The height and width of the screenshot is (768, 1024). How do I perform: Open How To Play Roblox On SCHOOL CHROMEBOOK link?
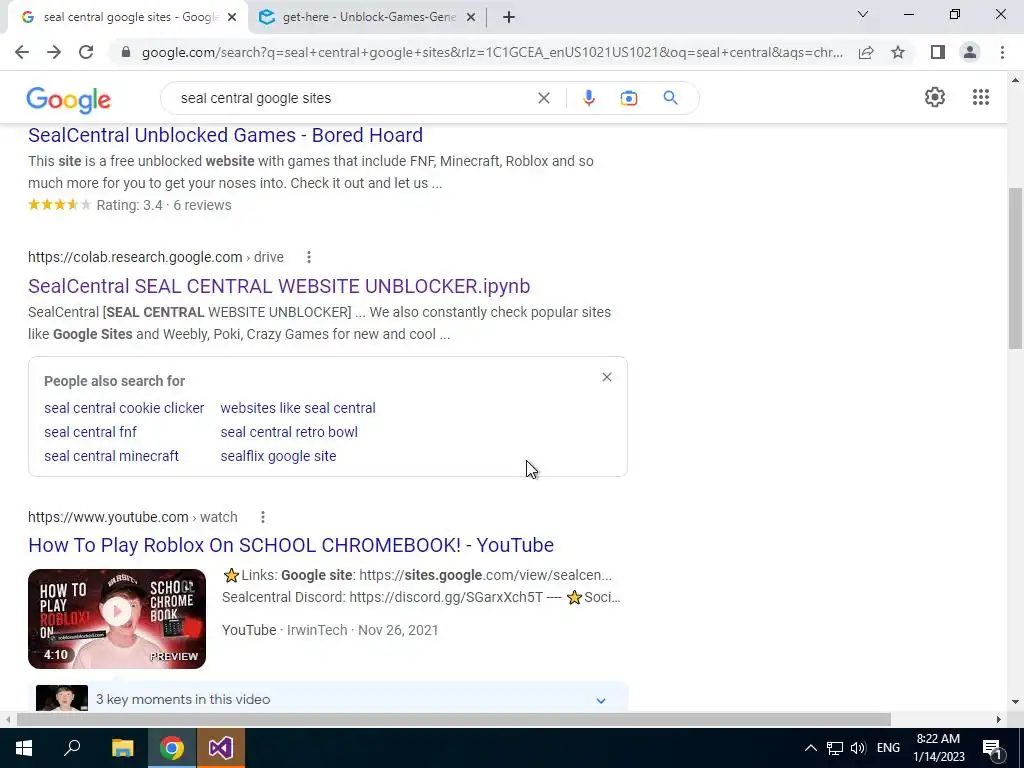click(x=291, y=545)
